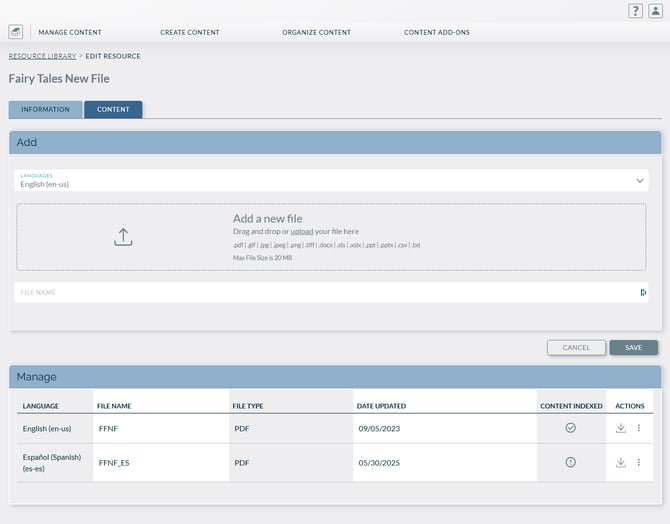Download the English FFNF file

(621, 428)
